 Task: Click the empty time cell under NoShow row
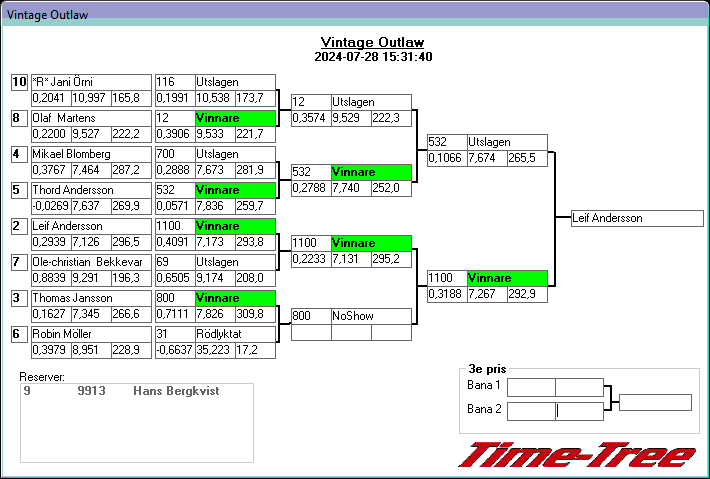351,332
